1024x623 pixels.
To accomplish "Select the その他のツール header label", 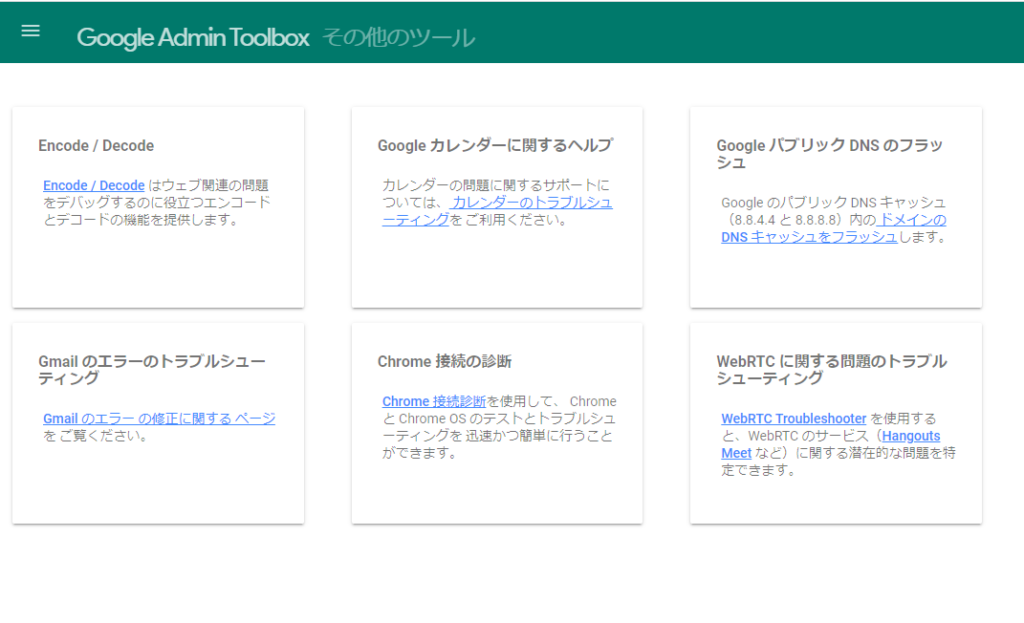I will [397, 37].
